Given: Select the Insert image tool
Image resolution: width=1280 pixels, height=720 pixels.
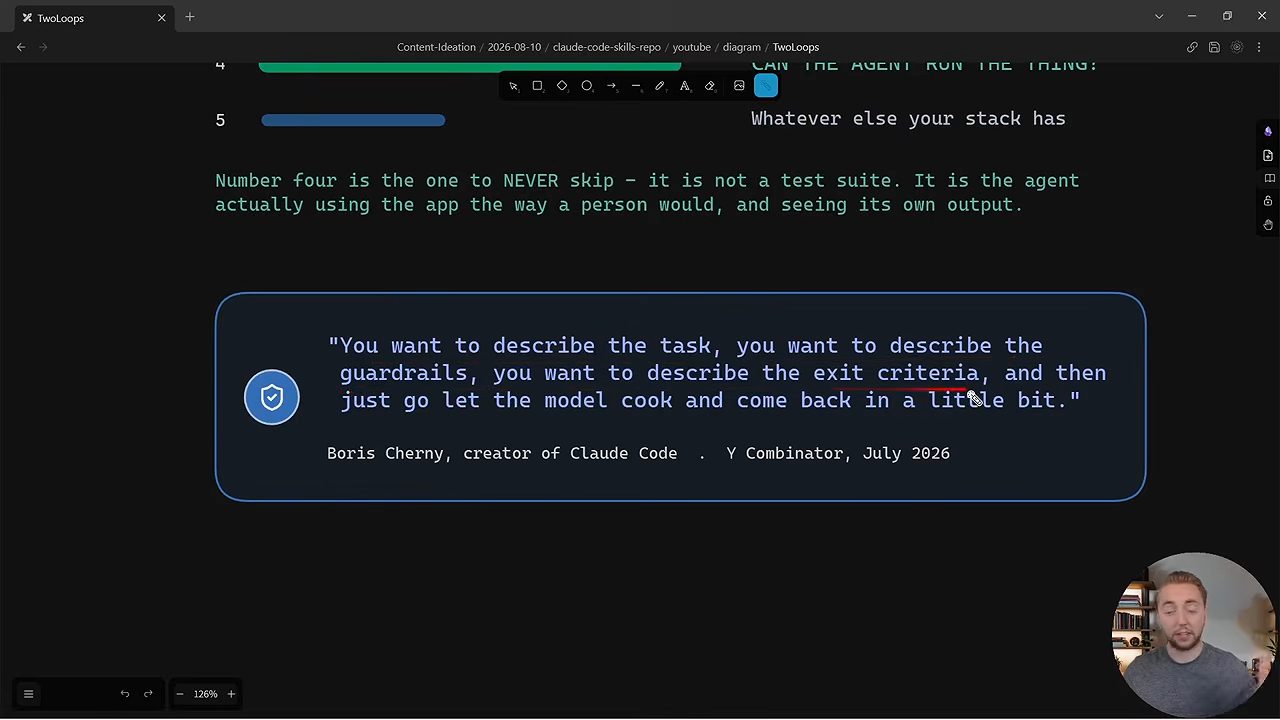Looking at the screenshot, I should pyautogui.click(x=739, y=86).
